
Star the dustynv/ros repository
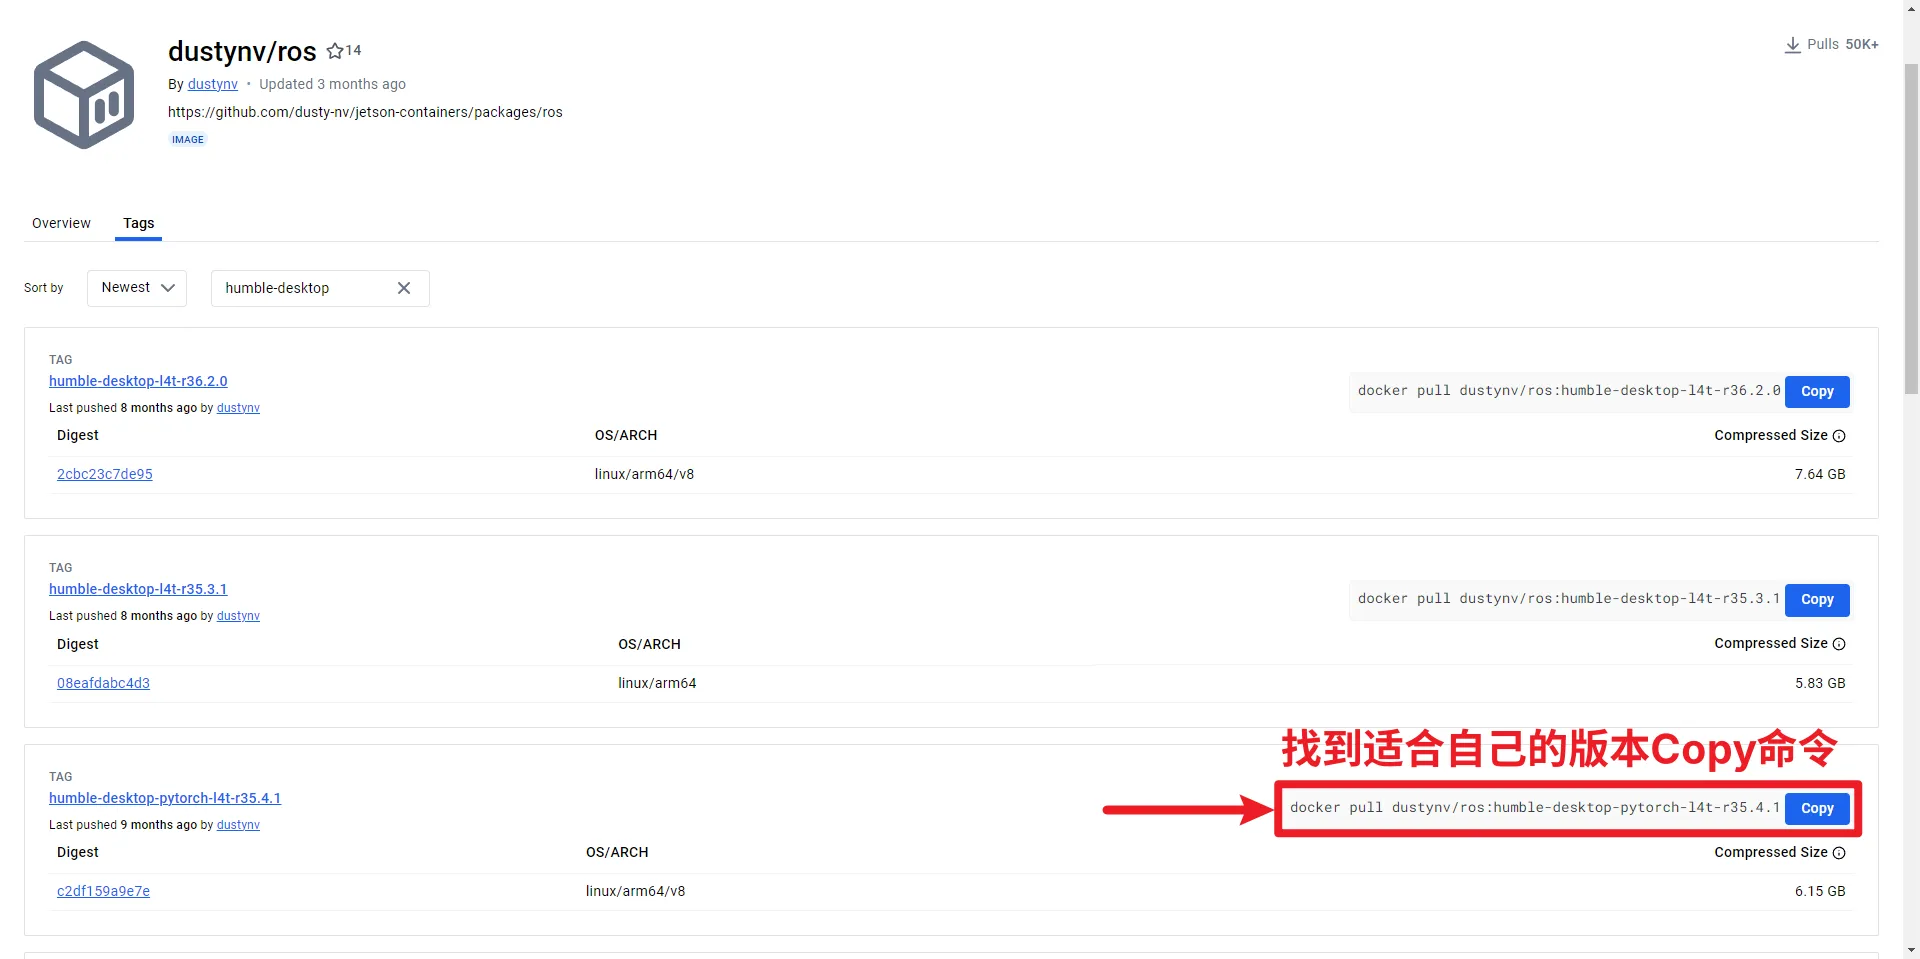tap(335, 51)
